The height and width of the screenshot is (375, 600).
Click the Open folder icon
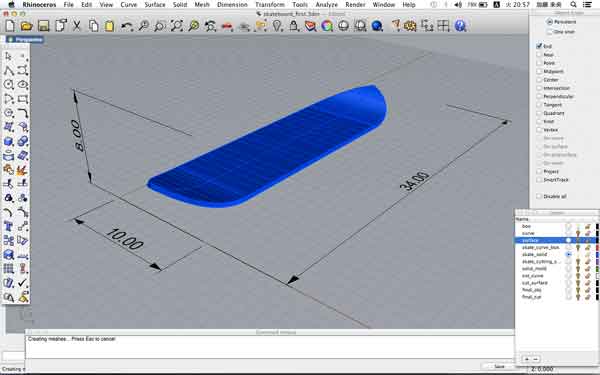[x=26, y=26]
